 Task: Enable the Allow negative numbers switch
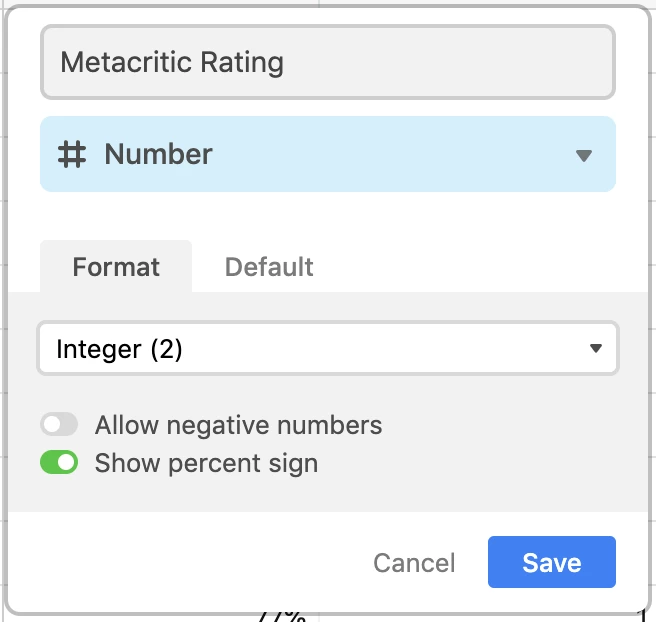click(59, 425)
